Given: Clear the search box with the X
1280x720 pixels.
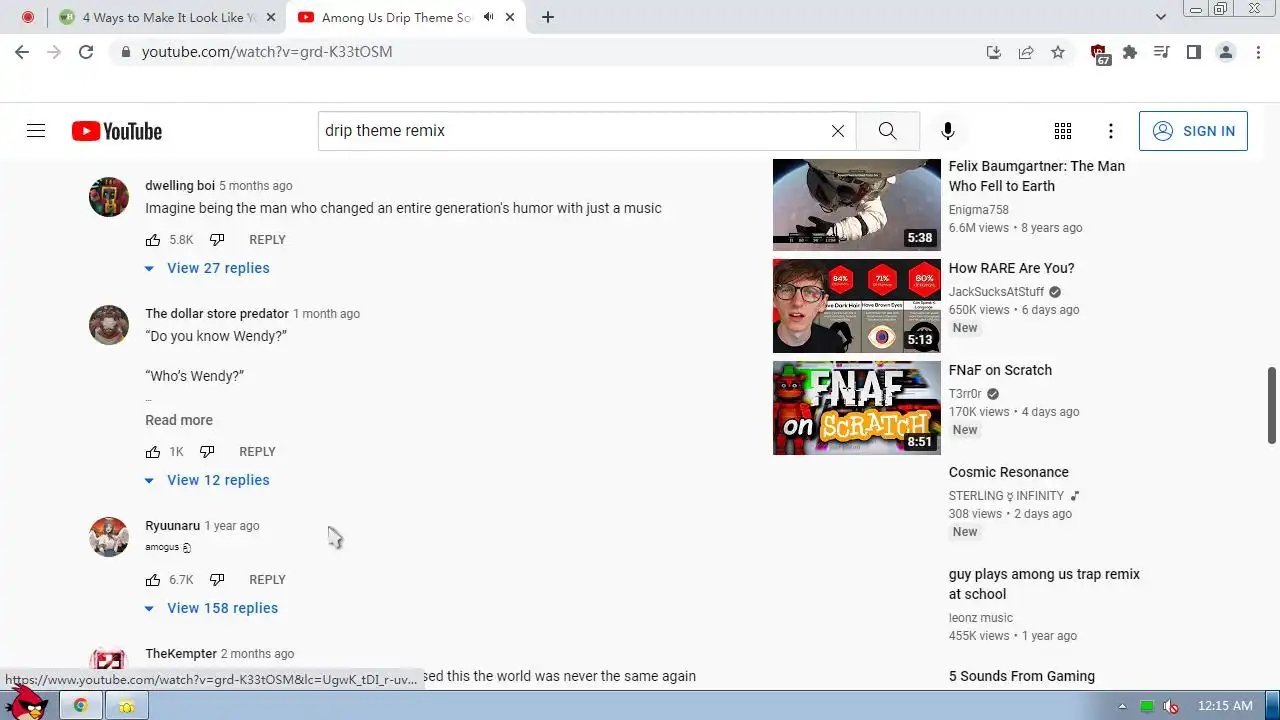Looking at the screenshot, I should [x=838, y=131].
